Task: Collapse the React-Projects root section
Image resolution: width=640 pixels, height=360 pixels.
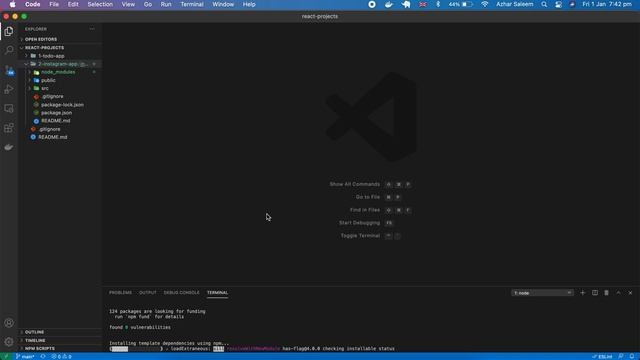Action: coord(60,48)
